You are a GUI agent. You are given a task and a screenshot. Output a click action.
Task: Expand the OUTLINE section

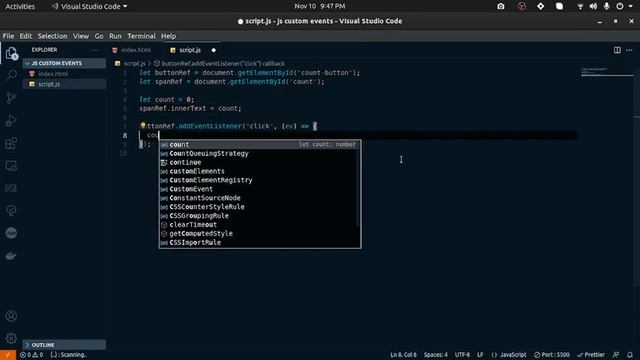(64, 345)
